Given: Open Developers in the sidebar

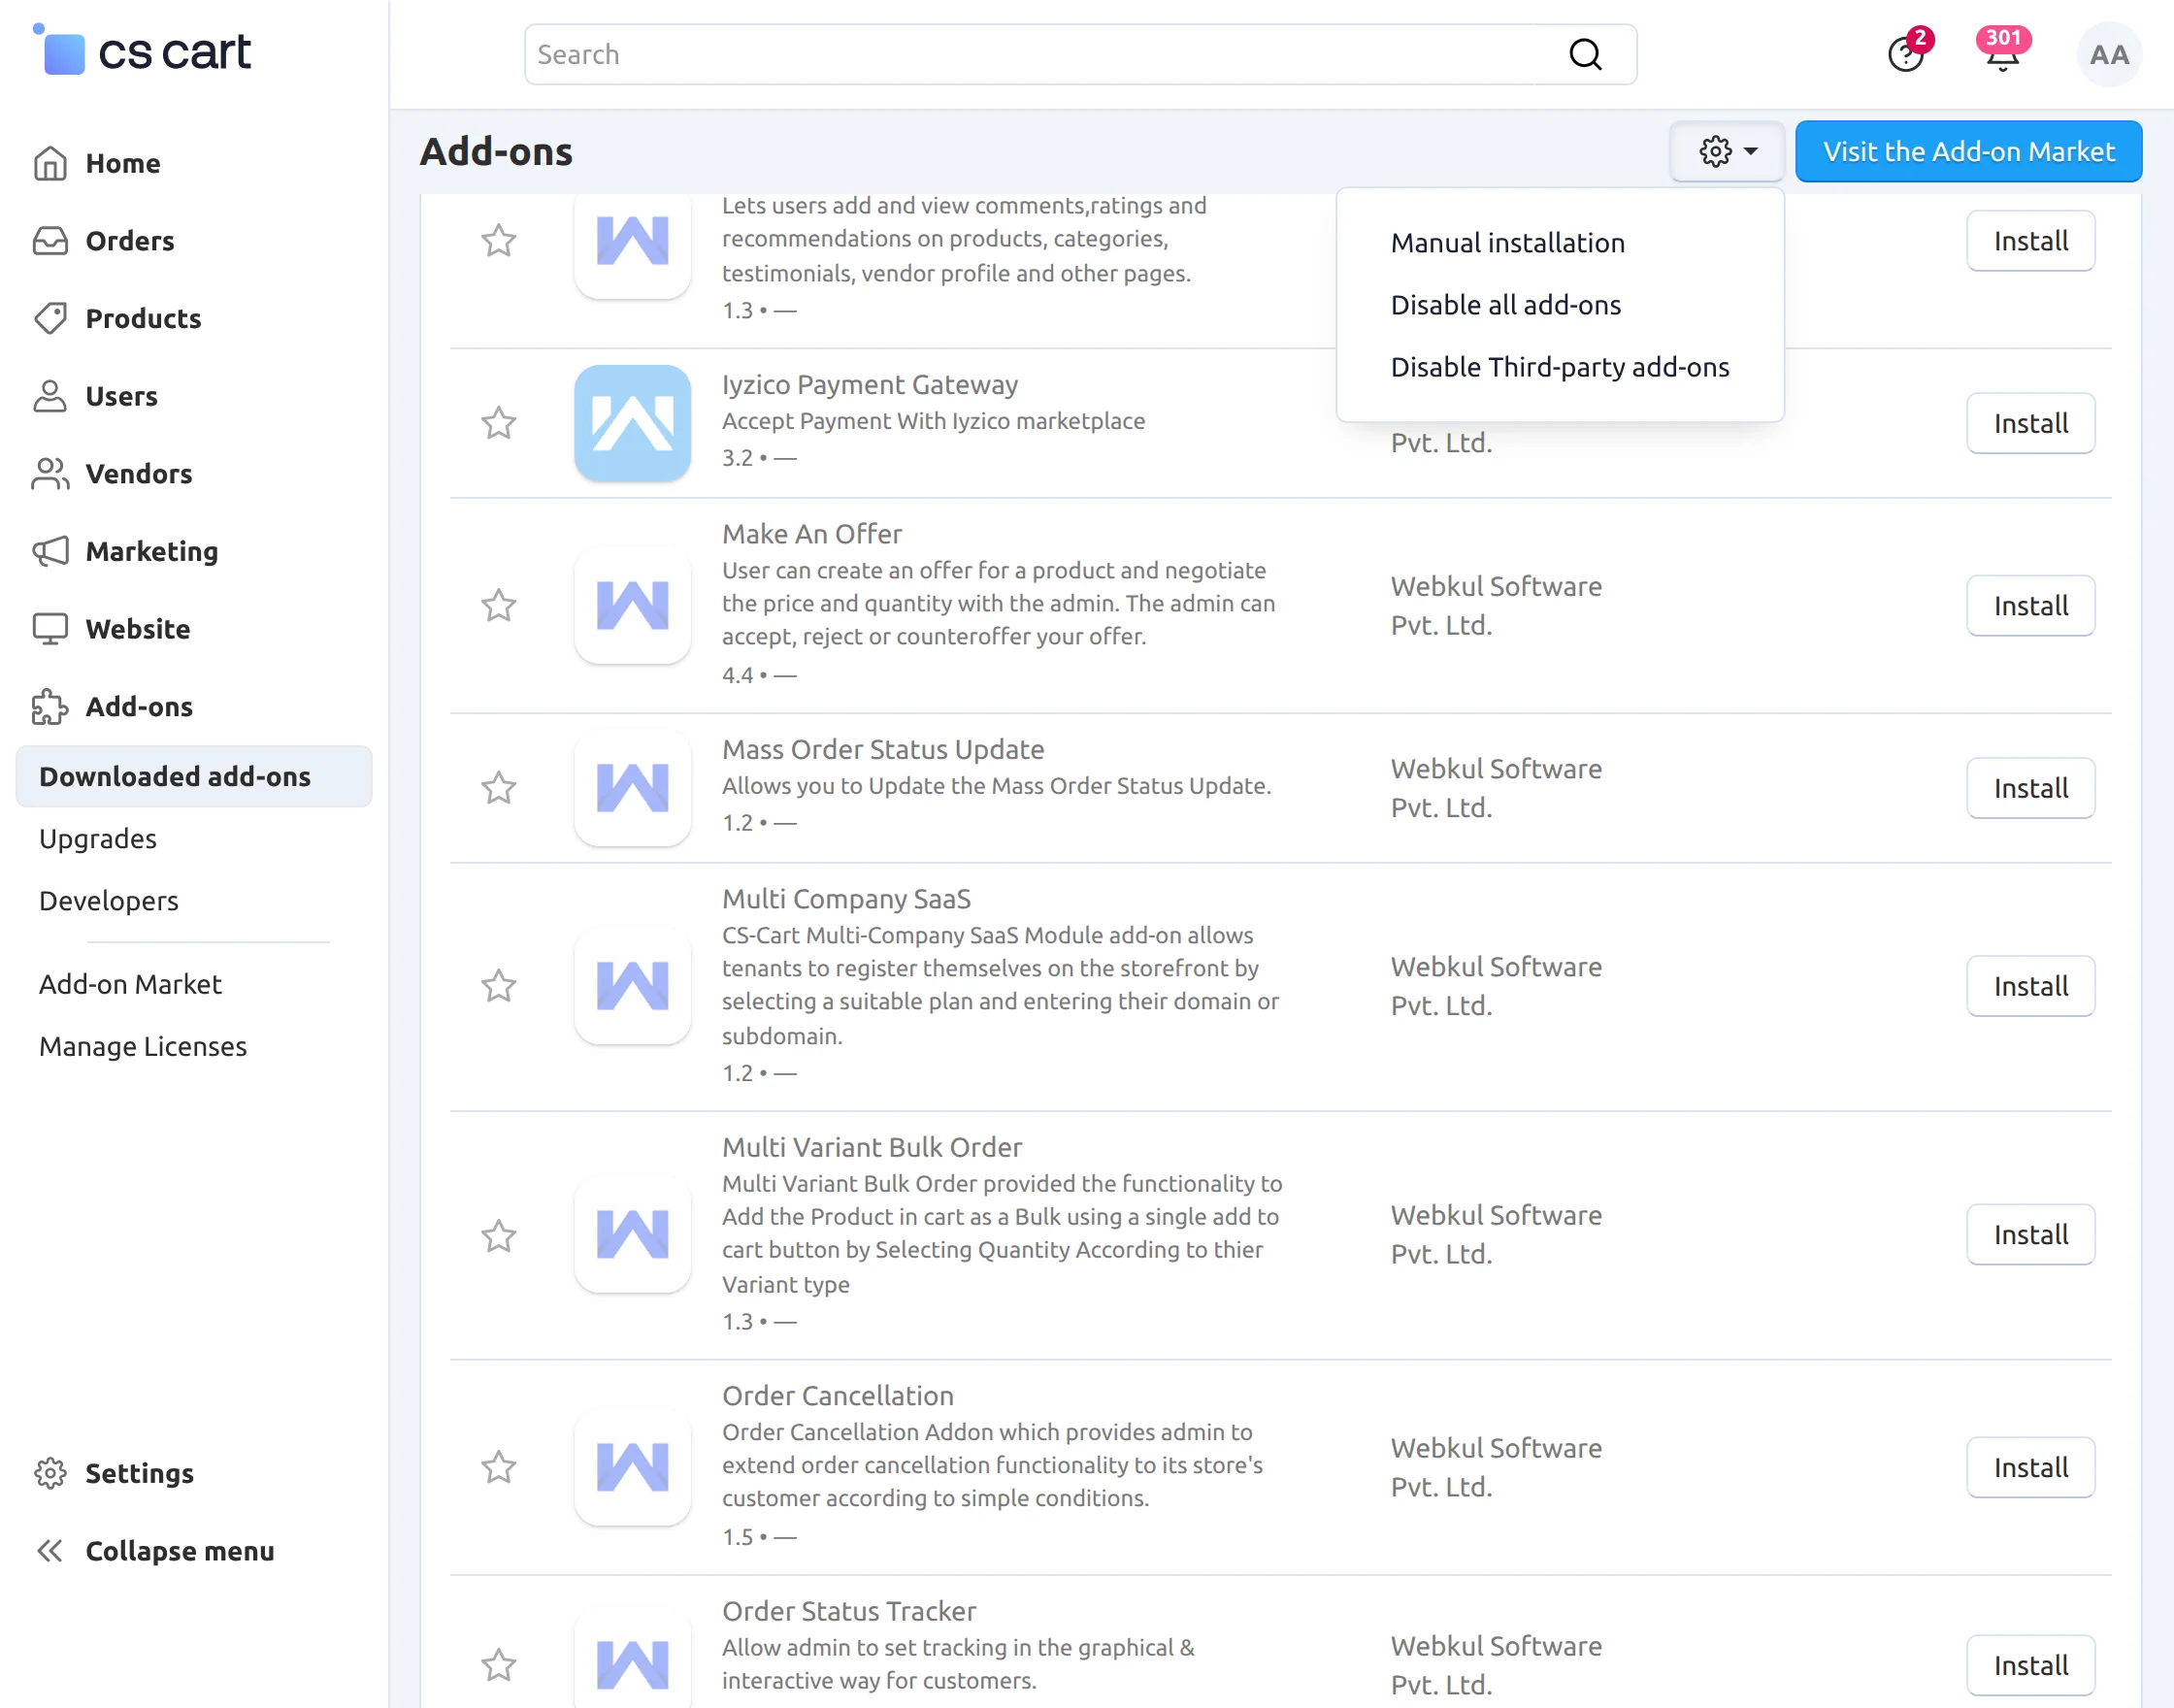Looking at the screenshot, I should [x=109, y=900].
